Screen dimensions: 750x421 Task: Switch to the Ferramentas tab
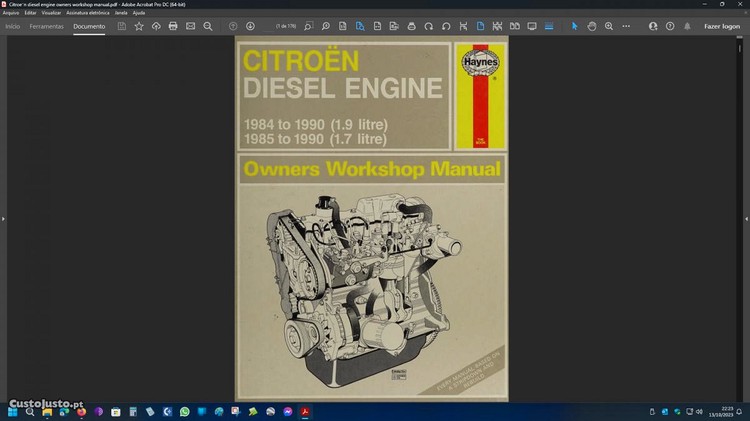click(46, 26)
